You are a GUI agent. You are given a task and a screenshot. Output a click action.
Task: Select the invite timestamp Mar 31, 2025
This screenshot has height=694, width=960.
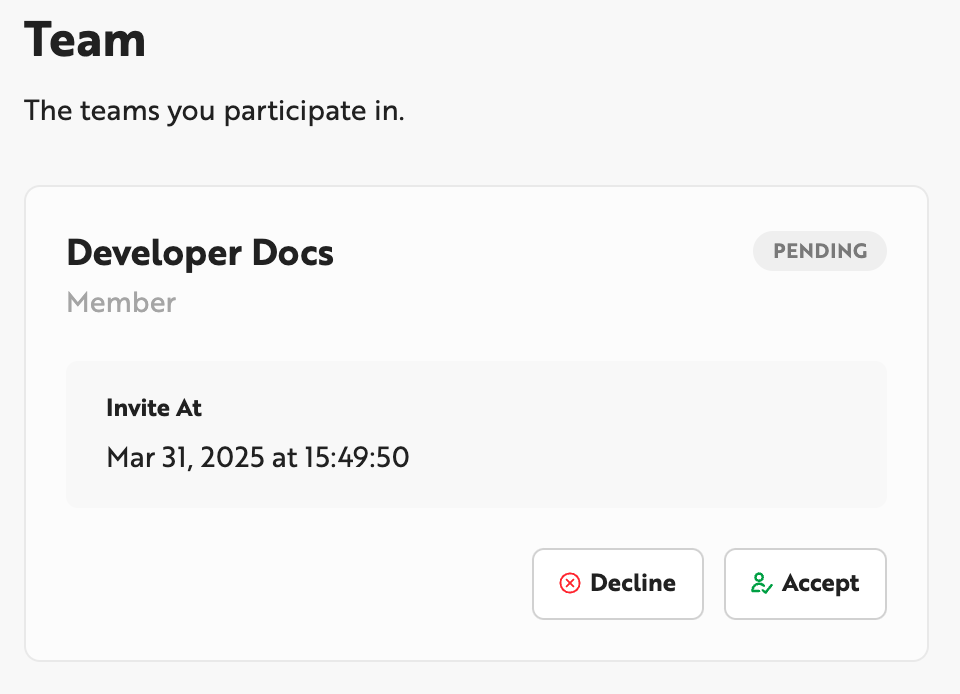coord(258,457)
